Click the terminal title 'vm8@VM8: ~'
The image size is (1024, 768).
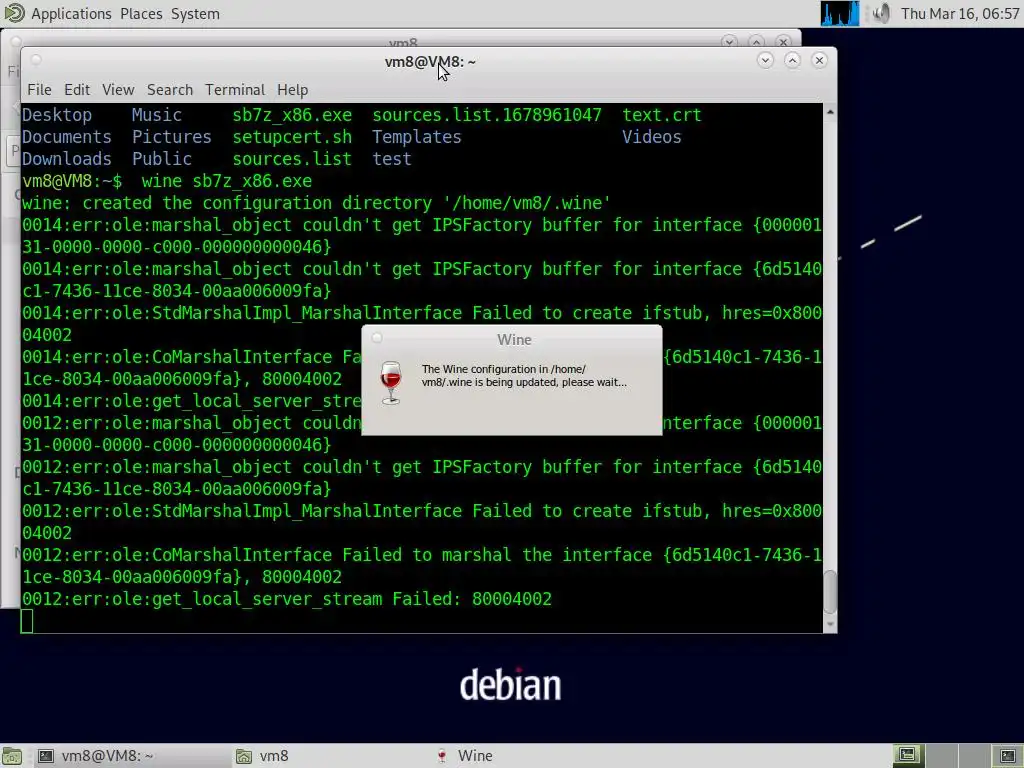click(x=430, y=61)
